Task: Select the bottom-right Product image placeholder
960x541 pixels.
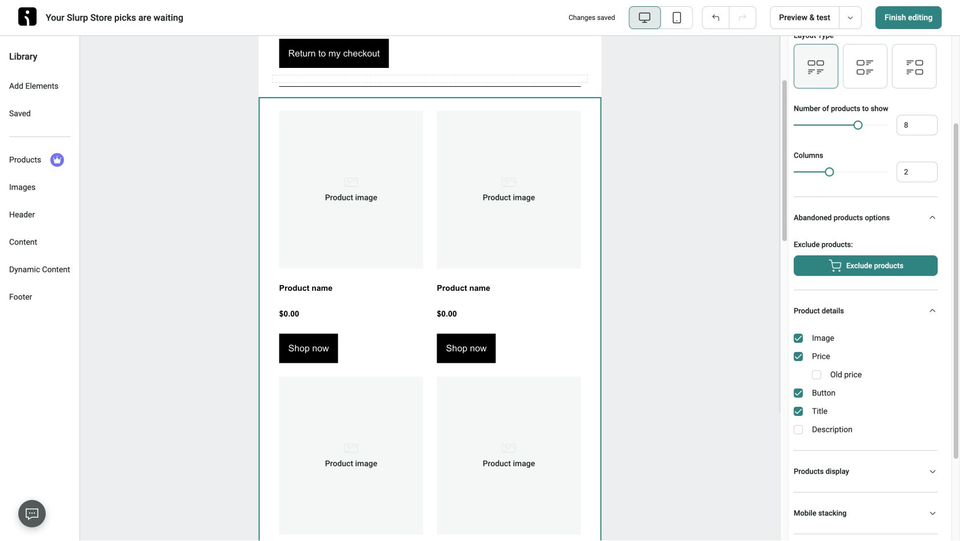Action: click(x=508, y=455)
